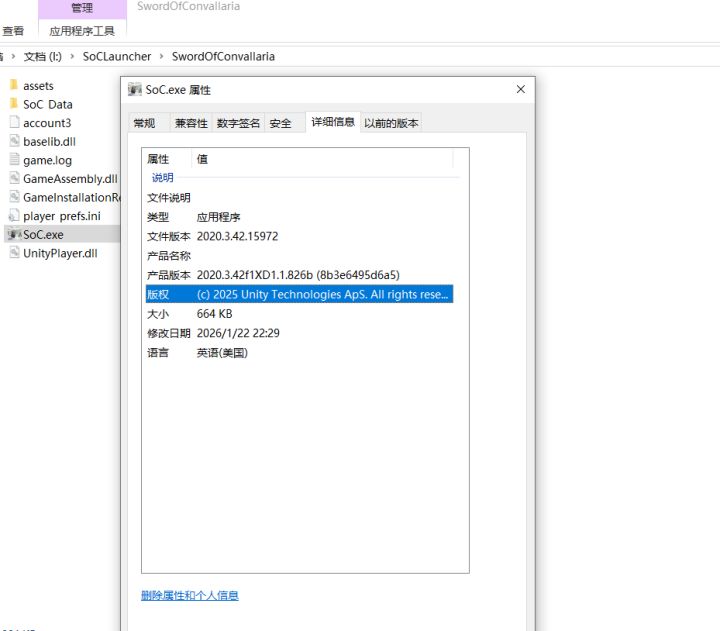
Task: Select the SoC_Data folder name
Action: (x=48, y=104)
